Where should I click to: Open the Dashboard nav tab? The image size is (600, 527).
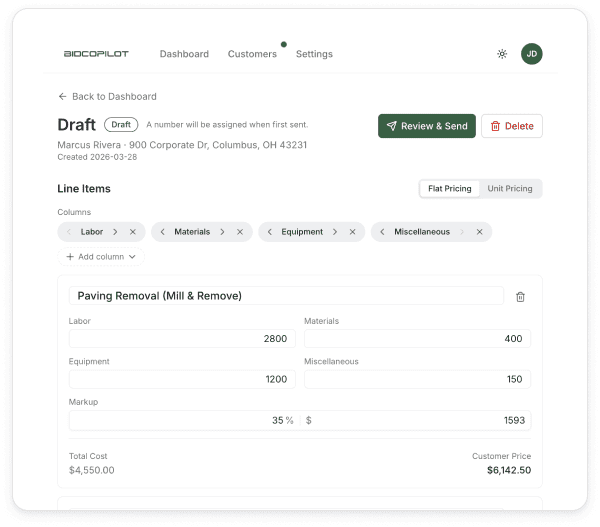[184, 54]
